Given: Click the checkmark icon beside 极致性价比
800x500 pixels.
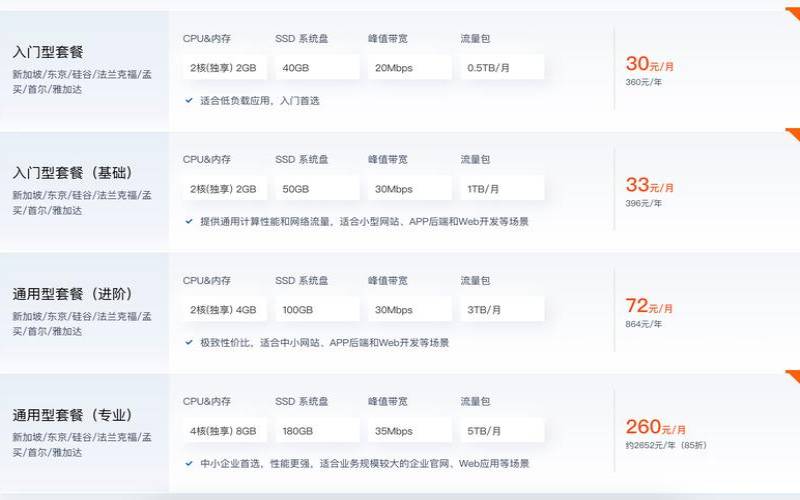Looking at the screenshot, I should (x=189, y=342).
